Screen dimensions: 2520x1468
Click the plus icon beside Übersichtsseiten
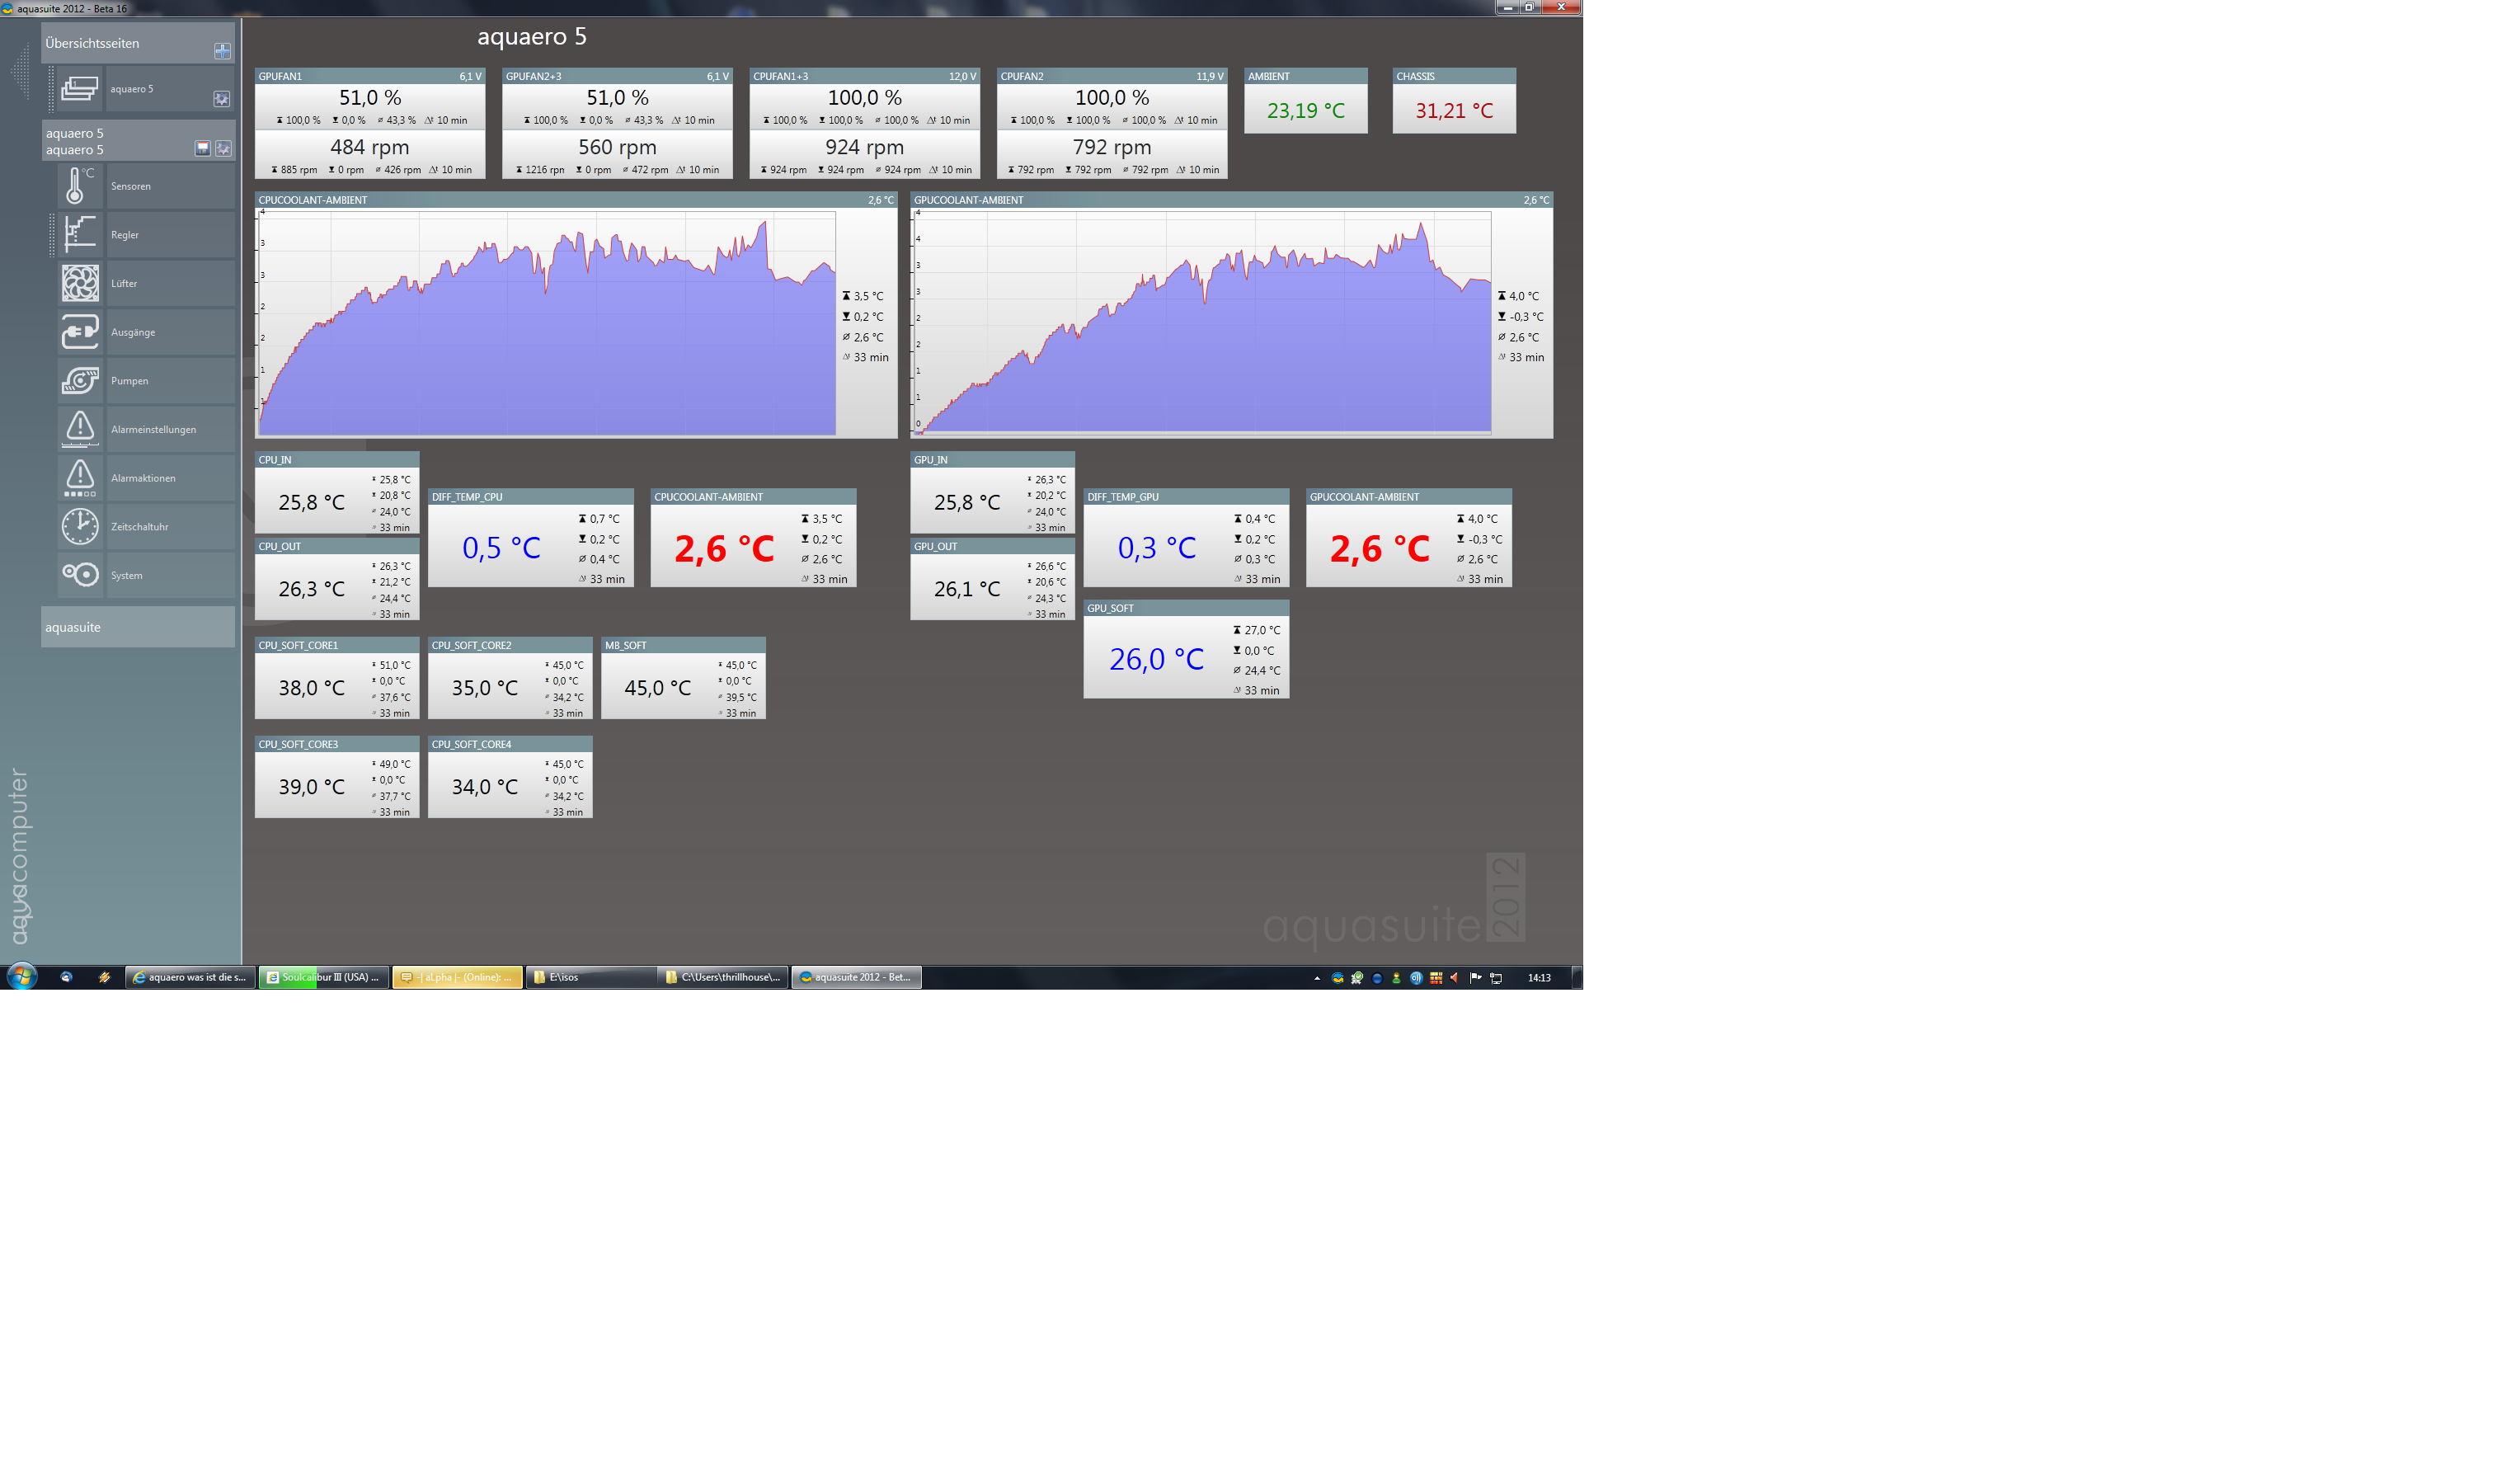pyautogui.click(x=222, y=51)
